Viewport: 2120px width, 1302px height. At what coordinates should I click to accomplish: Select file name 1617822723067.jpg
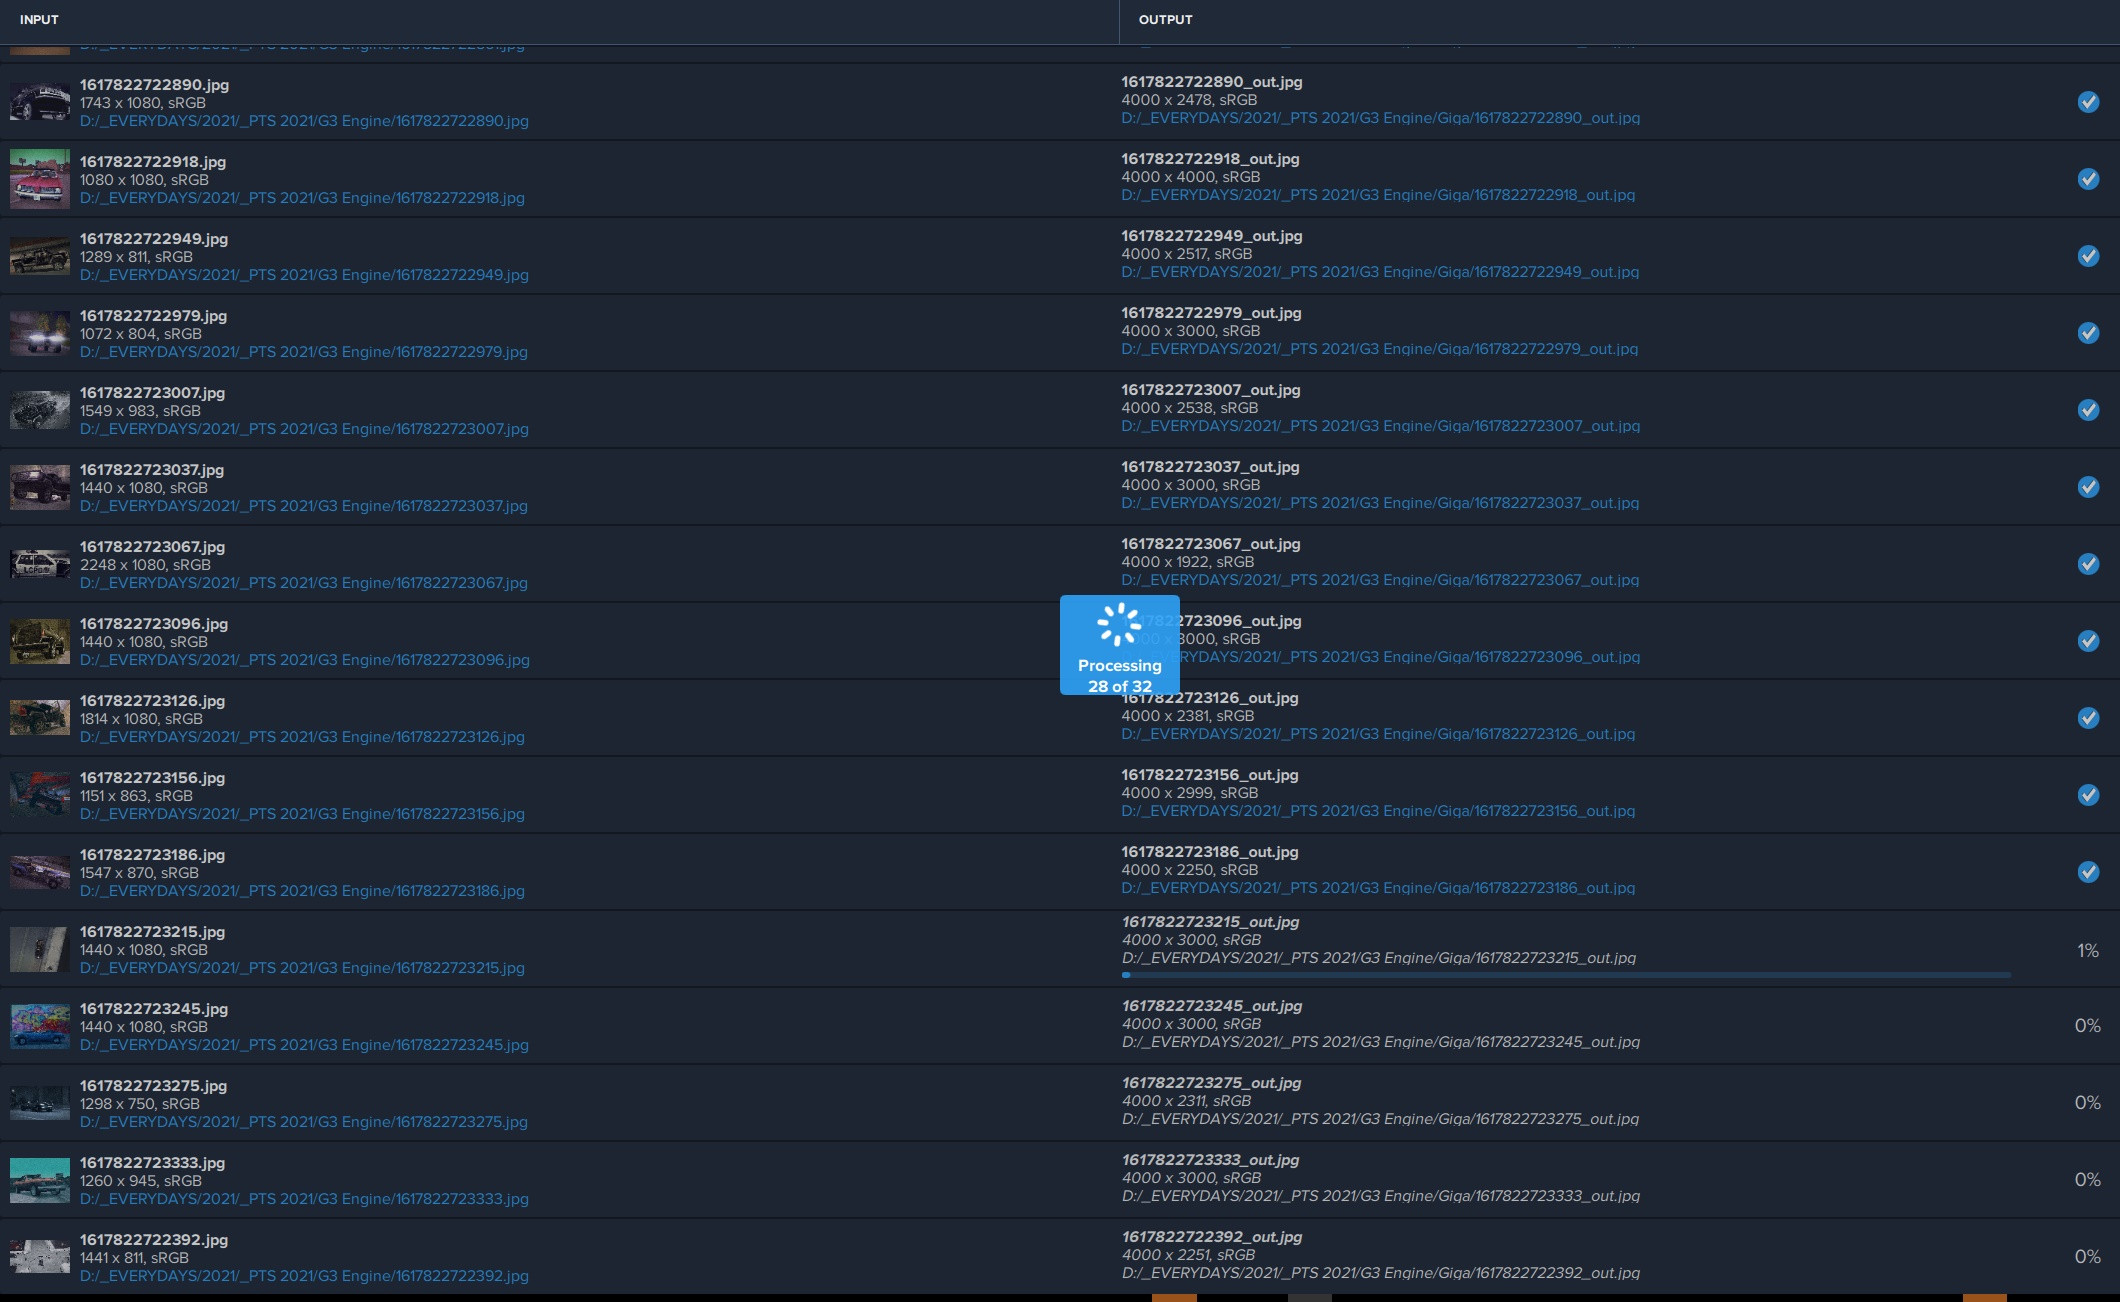coord(152,547)
